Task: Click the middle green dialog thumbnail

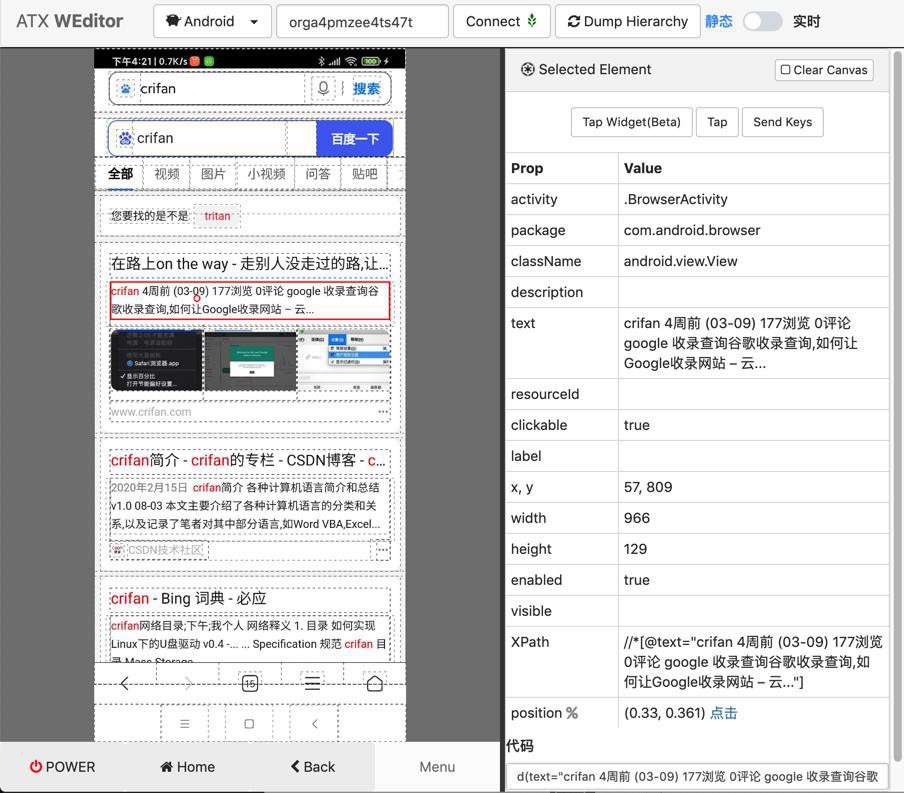Action: tap(251, 361)
